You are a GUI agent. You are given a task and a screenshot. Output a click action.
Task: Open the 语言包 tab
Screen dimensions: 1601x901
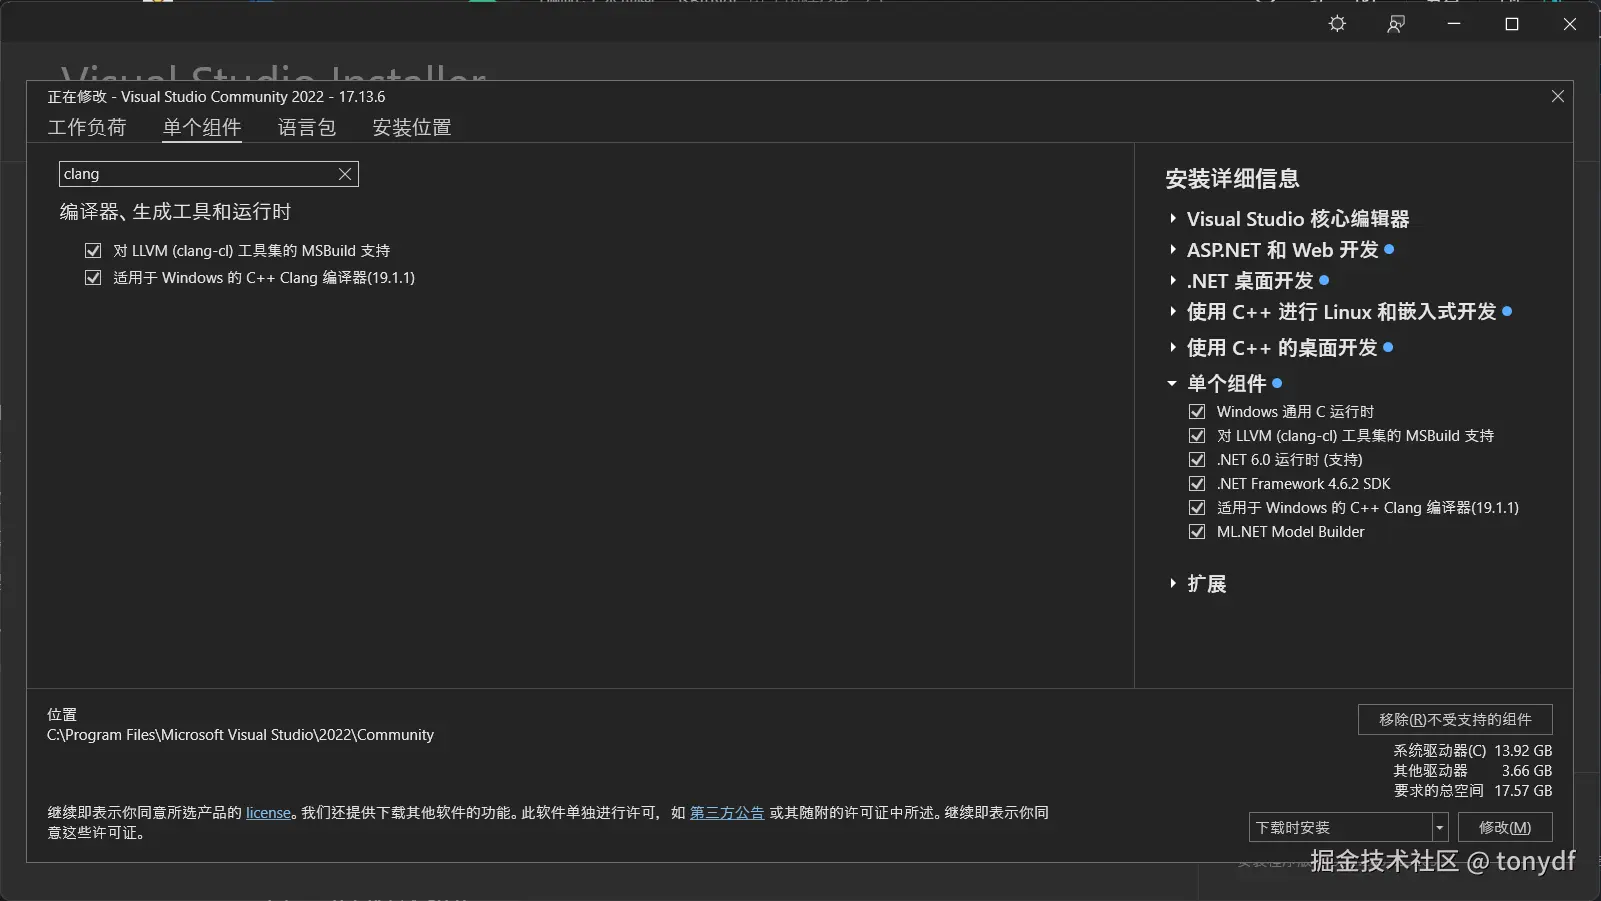[307, 128]
